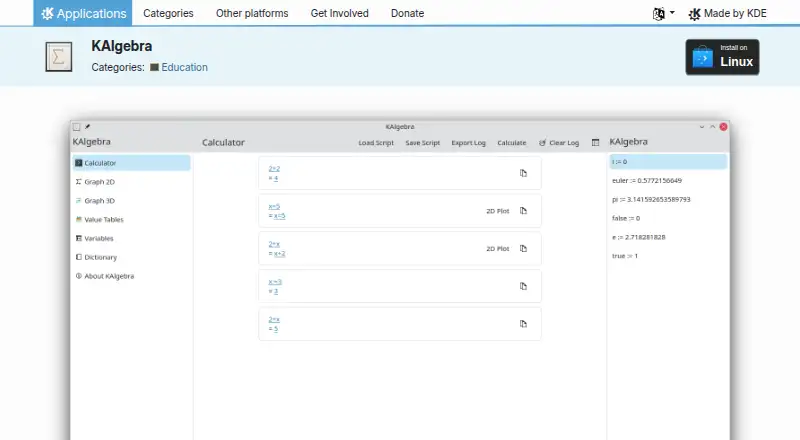
Task: Copy the 2+2 = 4 result
Action: point(523,173)
